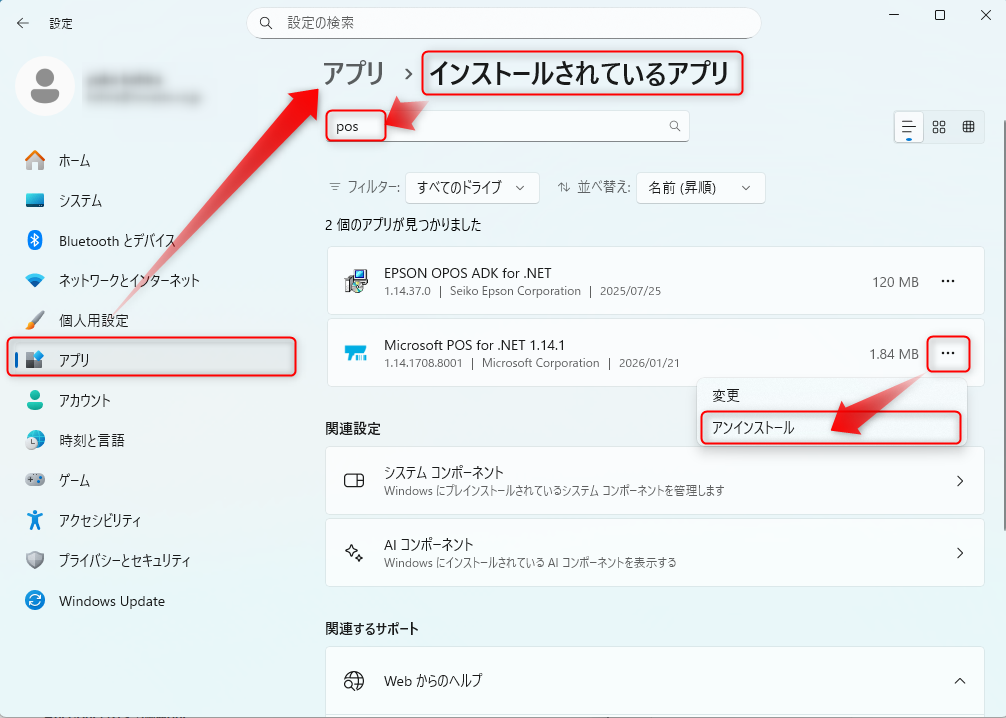Click the 関連設定 heading
The image size is (1006, 718).
[x=353, y=429]
